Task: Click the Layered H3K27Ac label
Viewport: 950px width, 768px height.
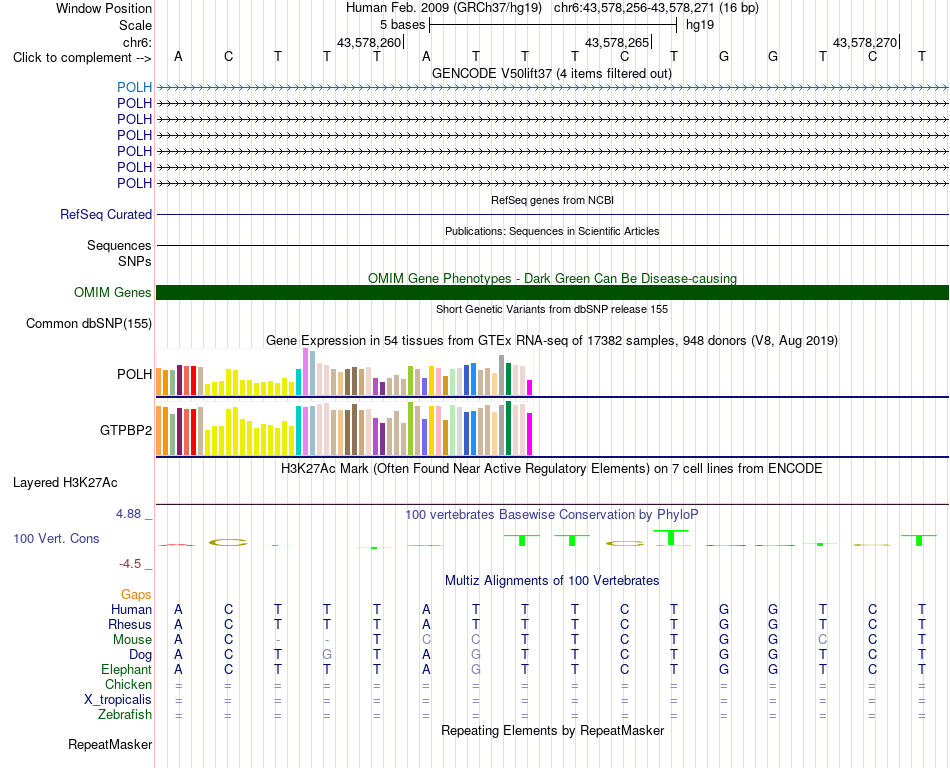Action: [x=65, y=483]
